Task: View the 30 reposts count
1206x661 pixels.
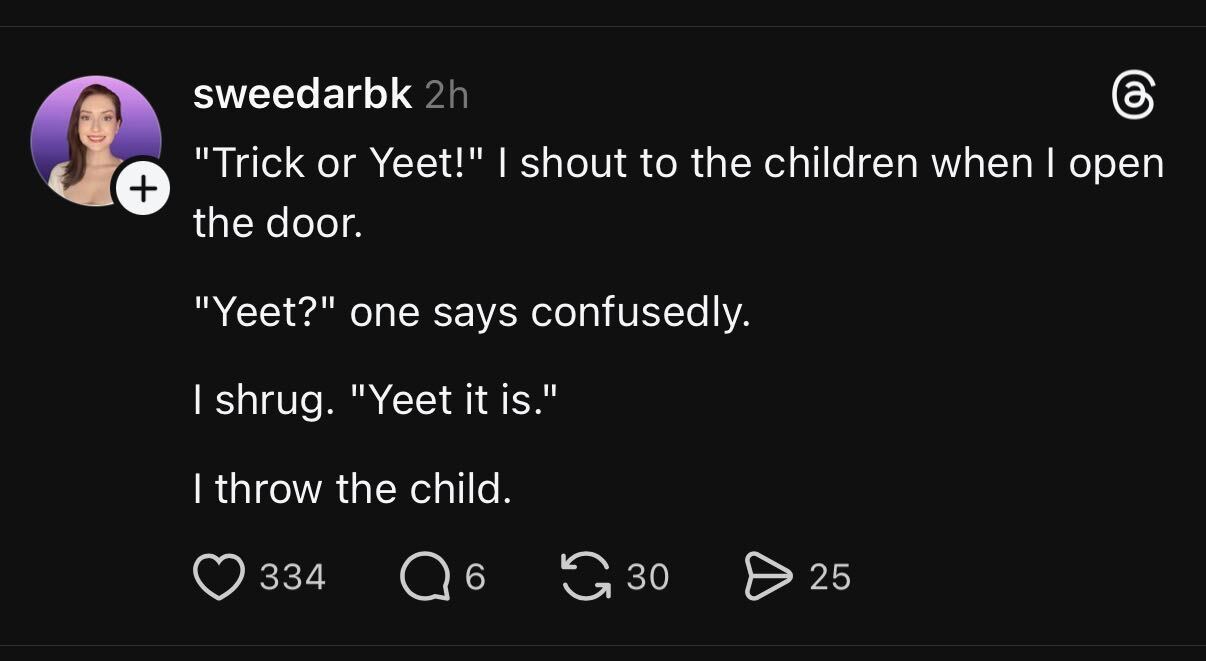Action: [648, 578]
